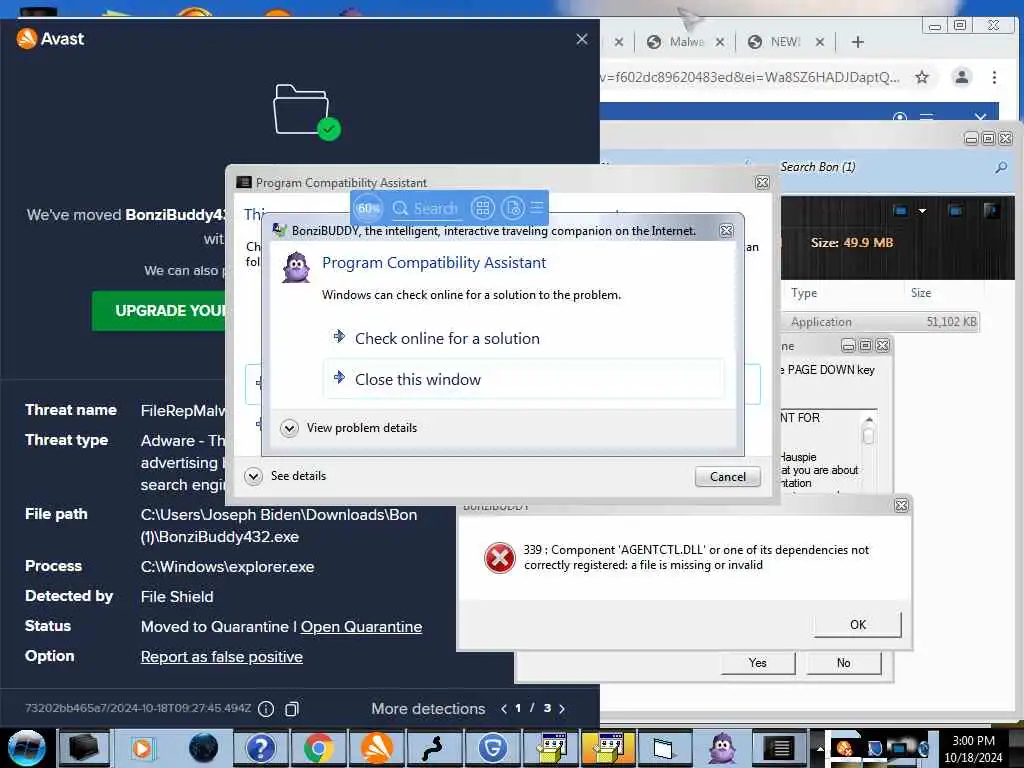Click OK on the AGENTCTL.DLL error
Viewport: 1024px width, 768px height.
pos(857,624)
